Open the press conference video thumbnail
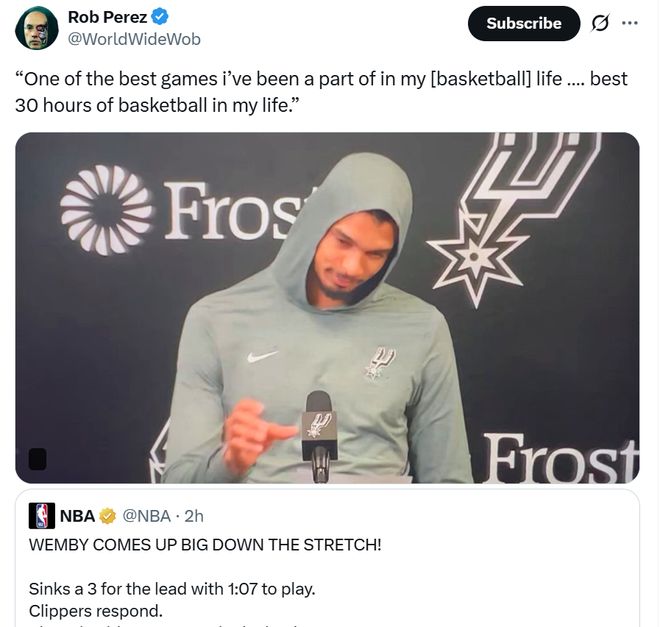660x627 pixels. point(327,308)
